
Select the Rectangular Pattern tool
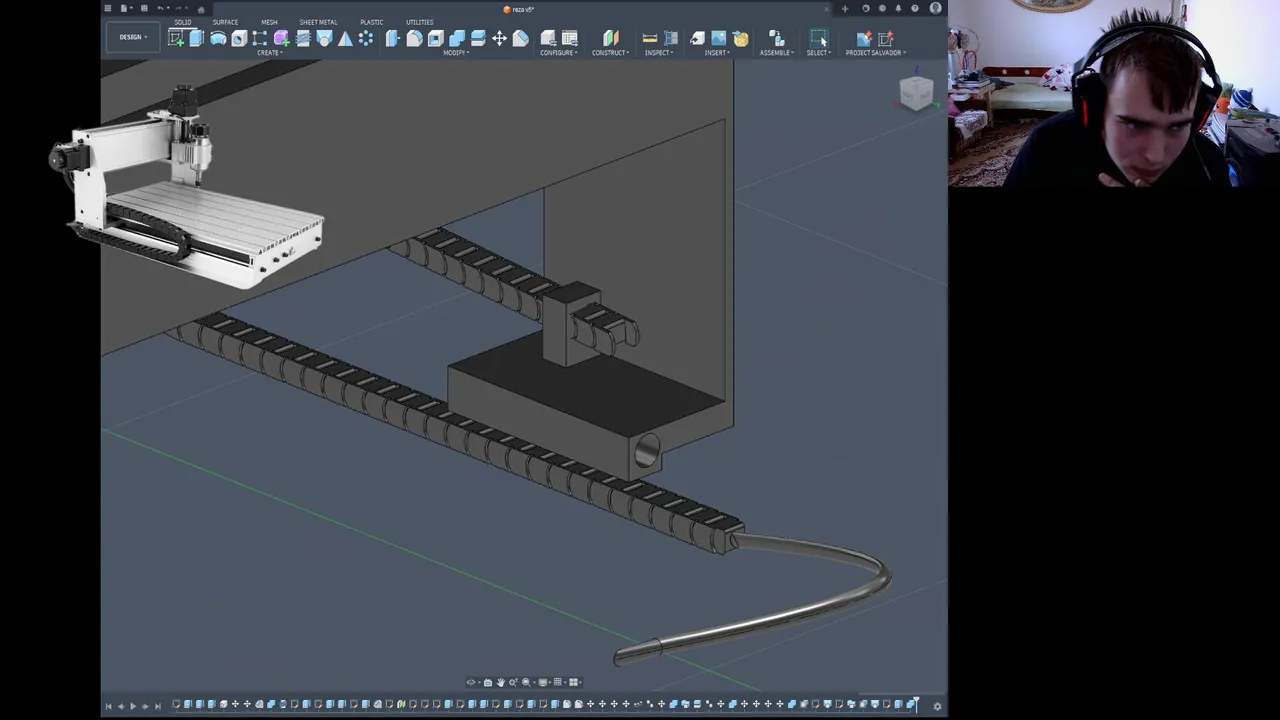(260, 38)
